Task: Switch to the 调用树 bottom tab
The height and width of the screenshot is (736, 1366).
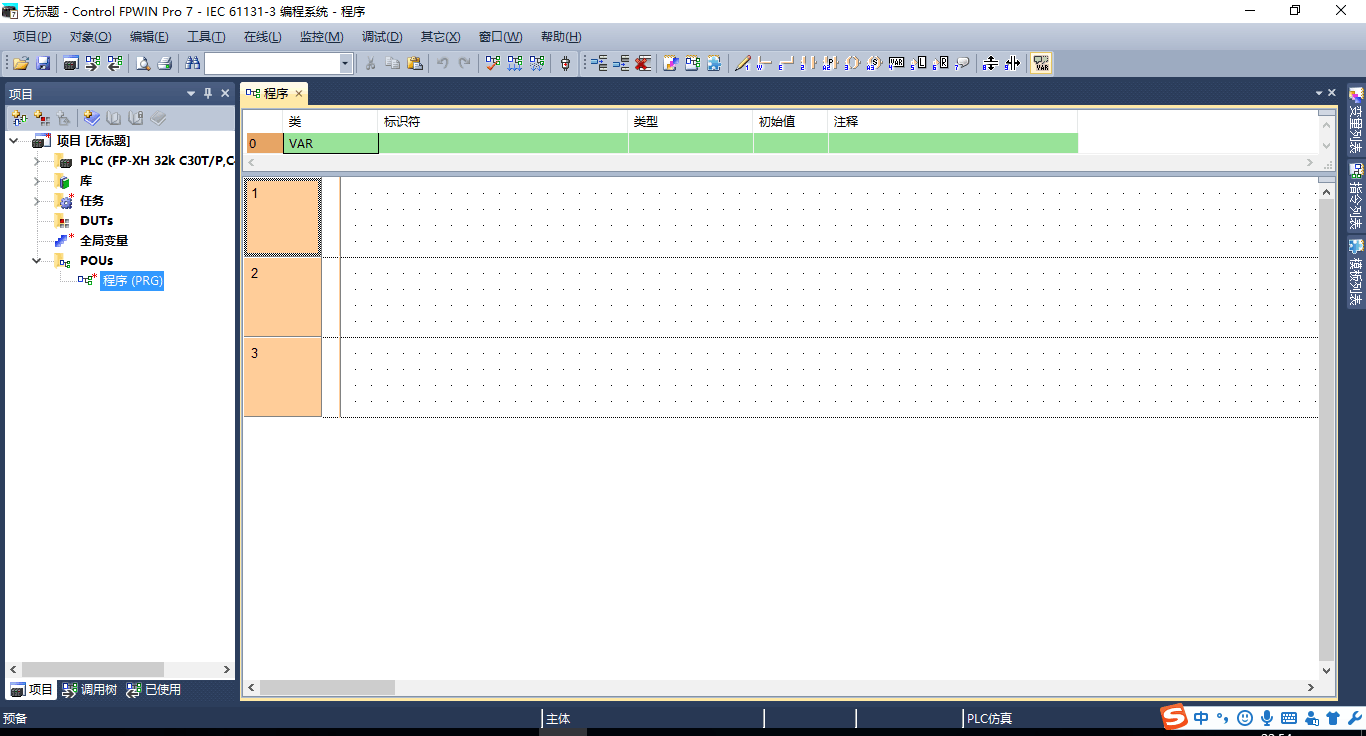Action: click(x=89, y=690)
